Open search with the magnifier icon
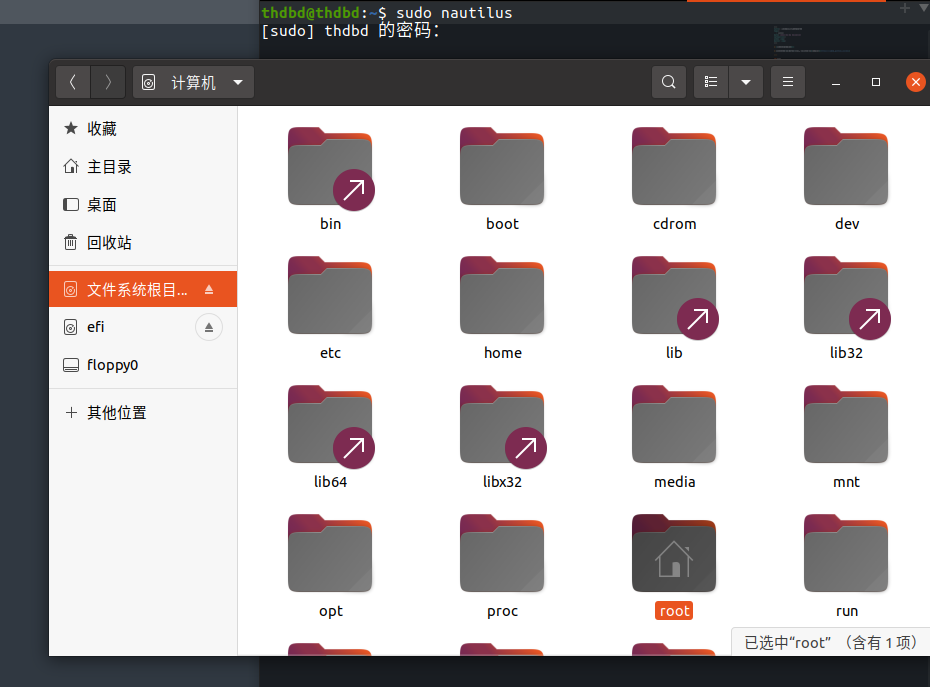This screenshot has width=930, height=687. pos(668,82)
